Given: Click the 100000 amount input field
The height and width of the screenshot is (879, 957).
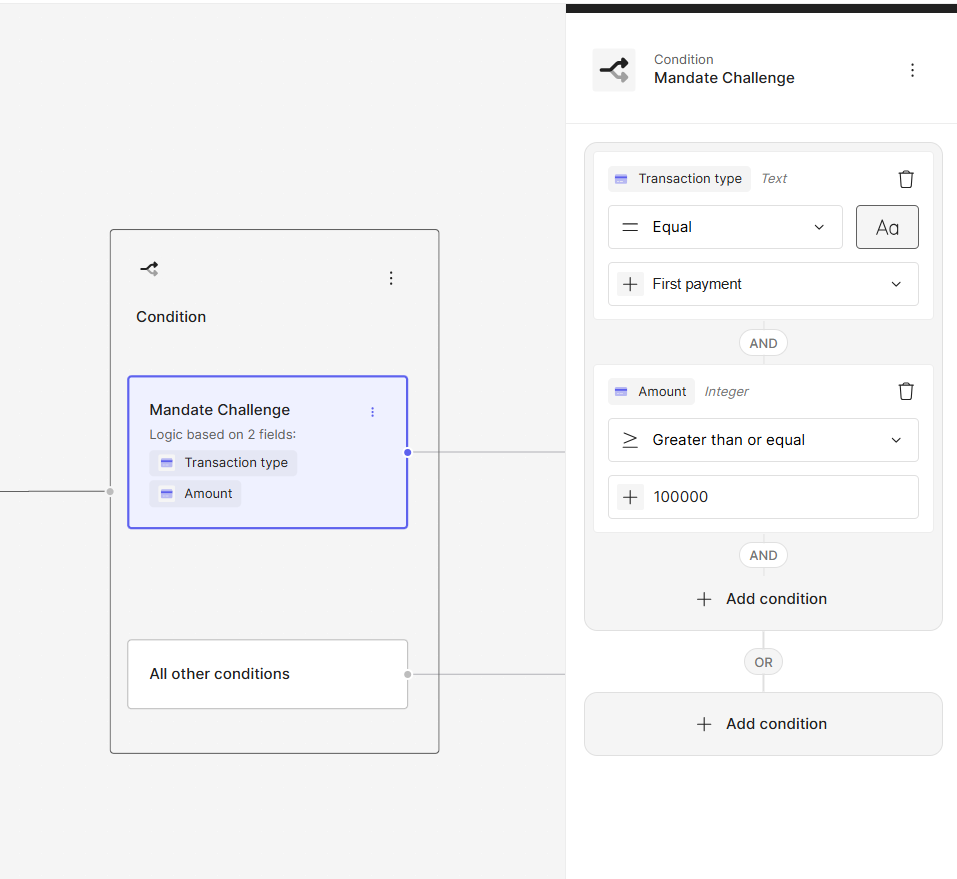Looking at the screenshot, I should pos(764,497).
